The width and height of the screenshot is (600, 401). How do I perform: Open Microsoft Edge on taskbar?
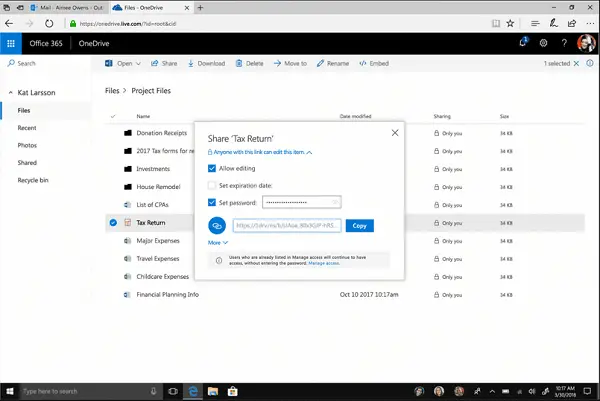coord(193,391)
